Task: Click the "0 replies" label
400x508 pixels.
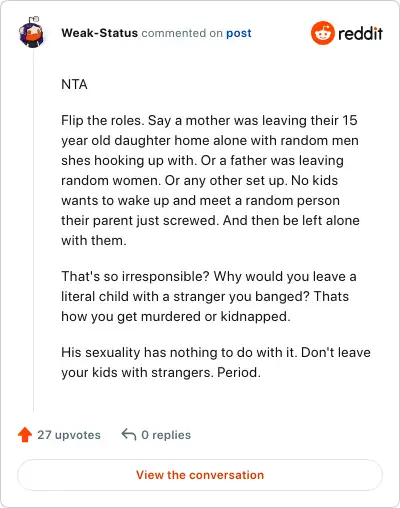Action: (x=166, y=435)
